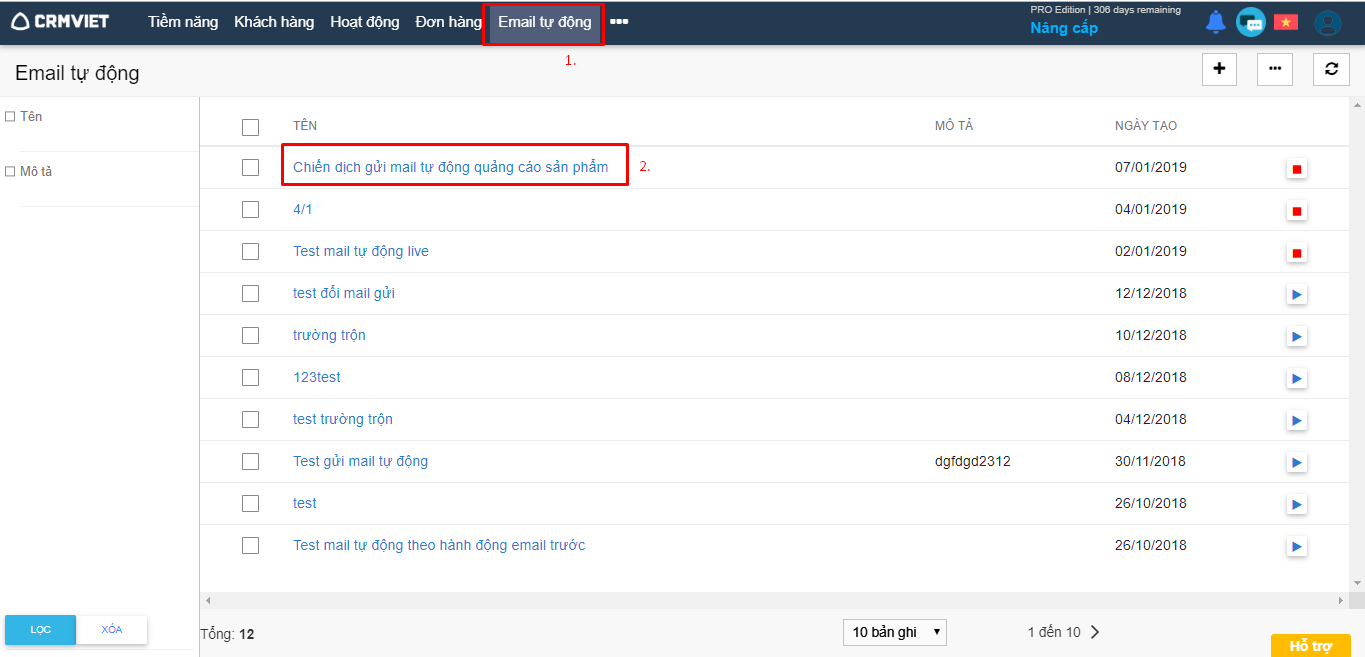This screenshot has height=657, width=1365.
Task: Open the Đơn hàng menu item
Action: click(448, 22)
